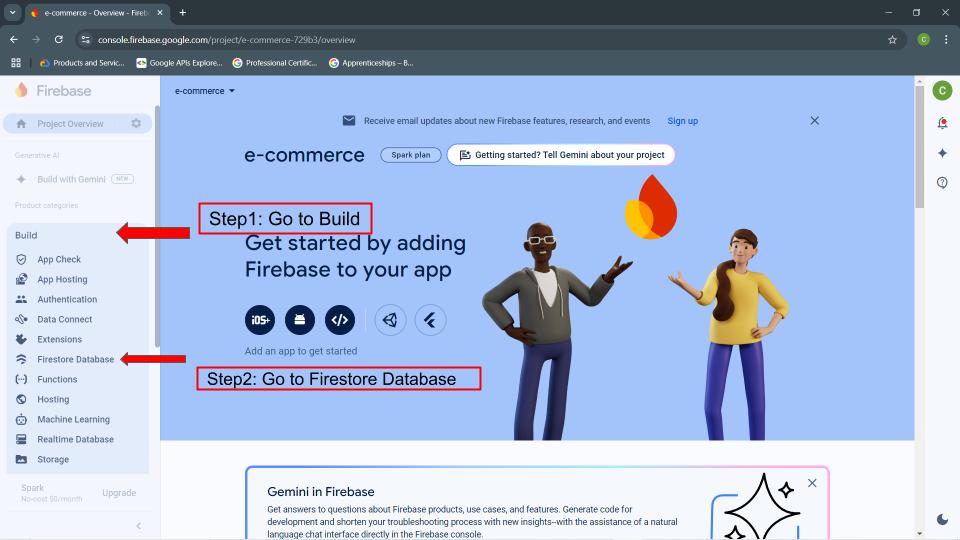Open Professional Certification bookmark

pos(275,62)
